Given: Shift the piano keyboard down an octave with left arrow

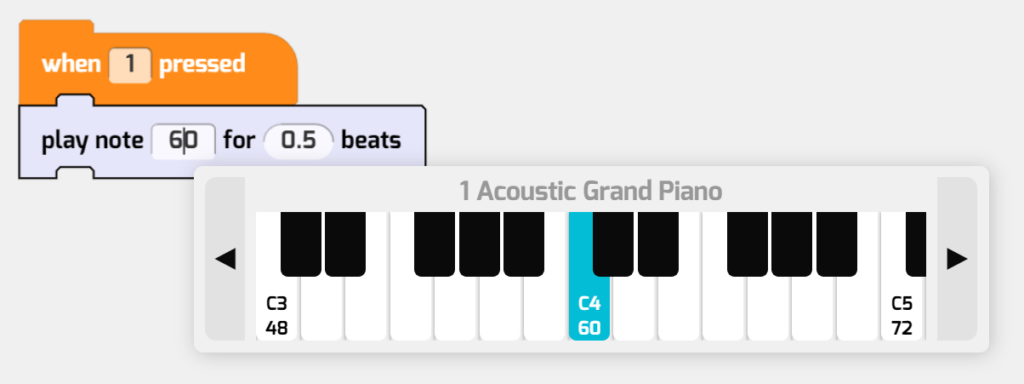Looking at the screenshot, I should tap(225, 259).
